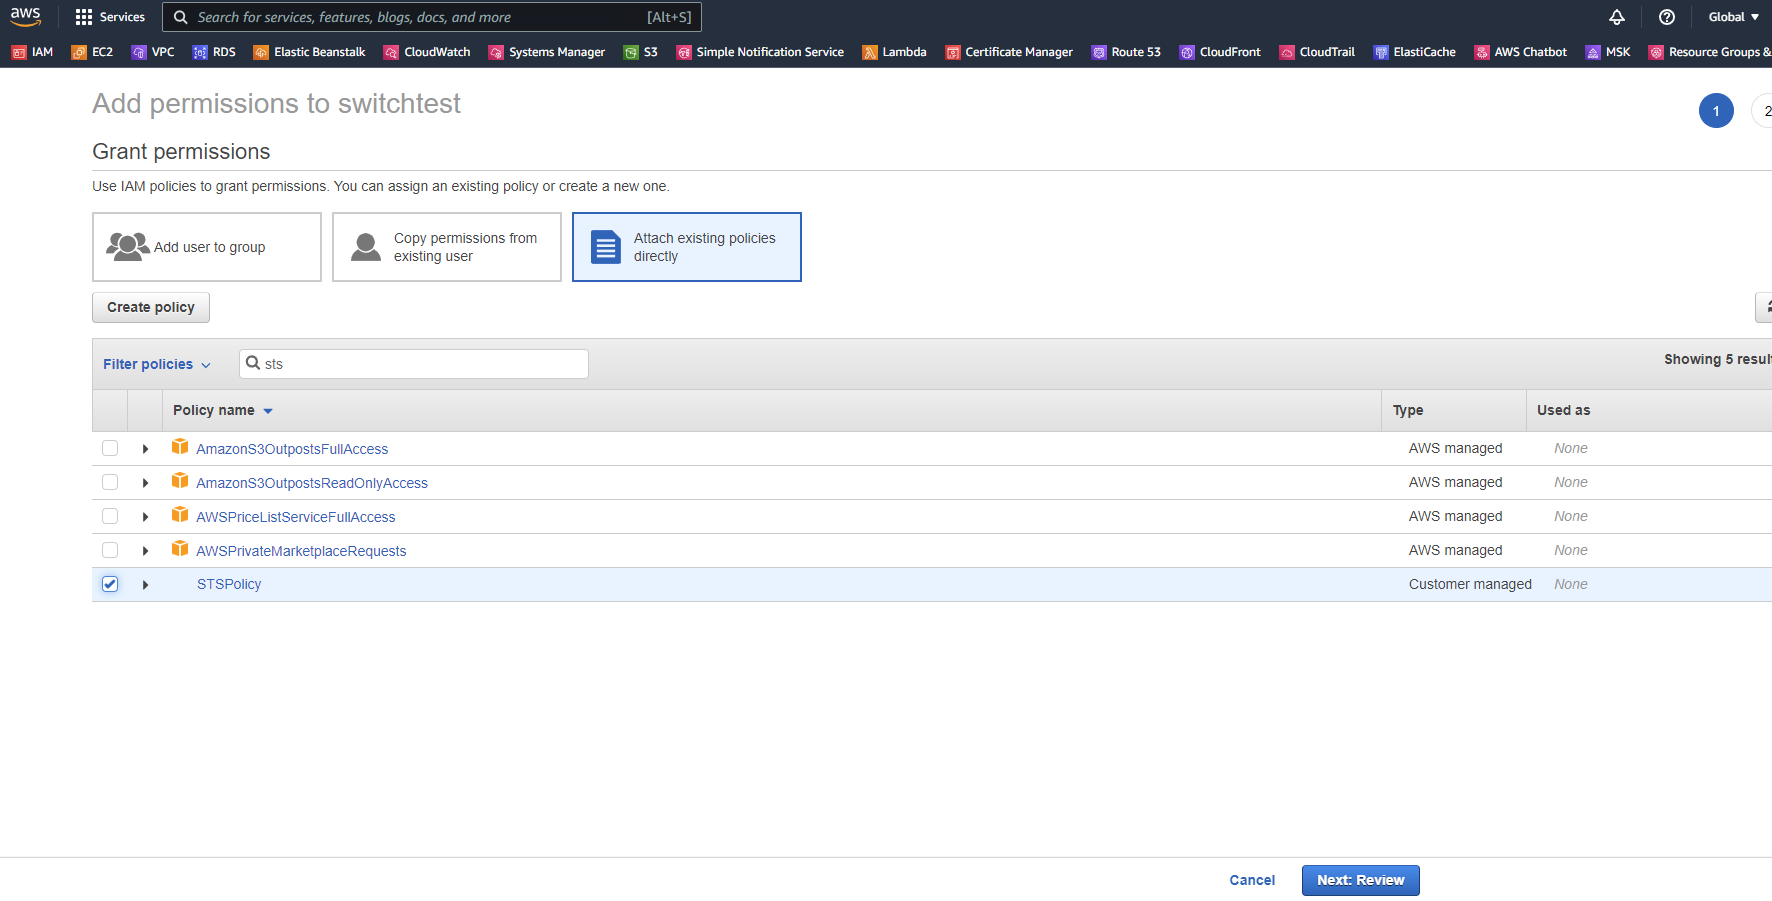Select Add user to group option
This screenshot has width=1772, height=901.
(x=207, y=247)
